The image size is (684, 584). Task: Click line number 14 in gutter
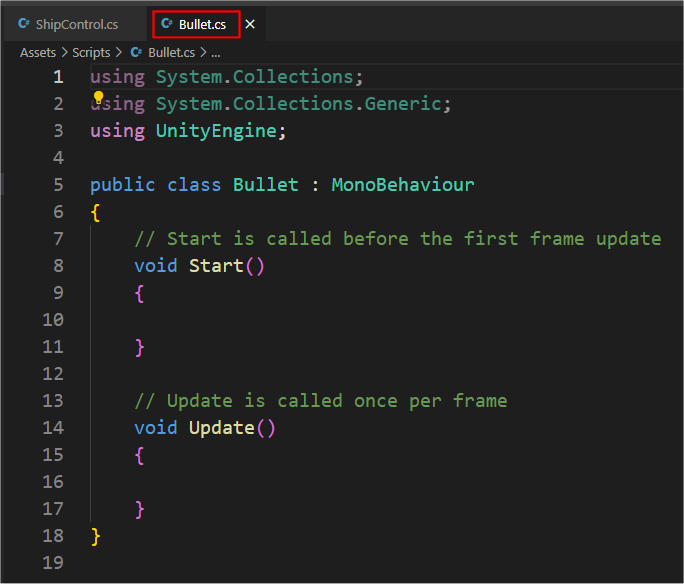pos(53,428)
